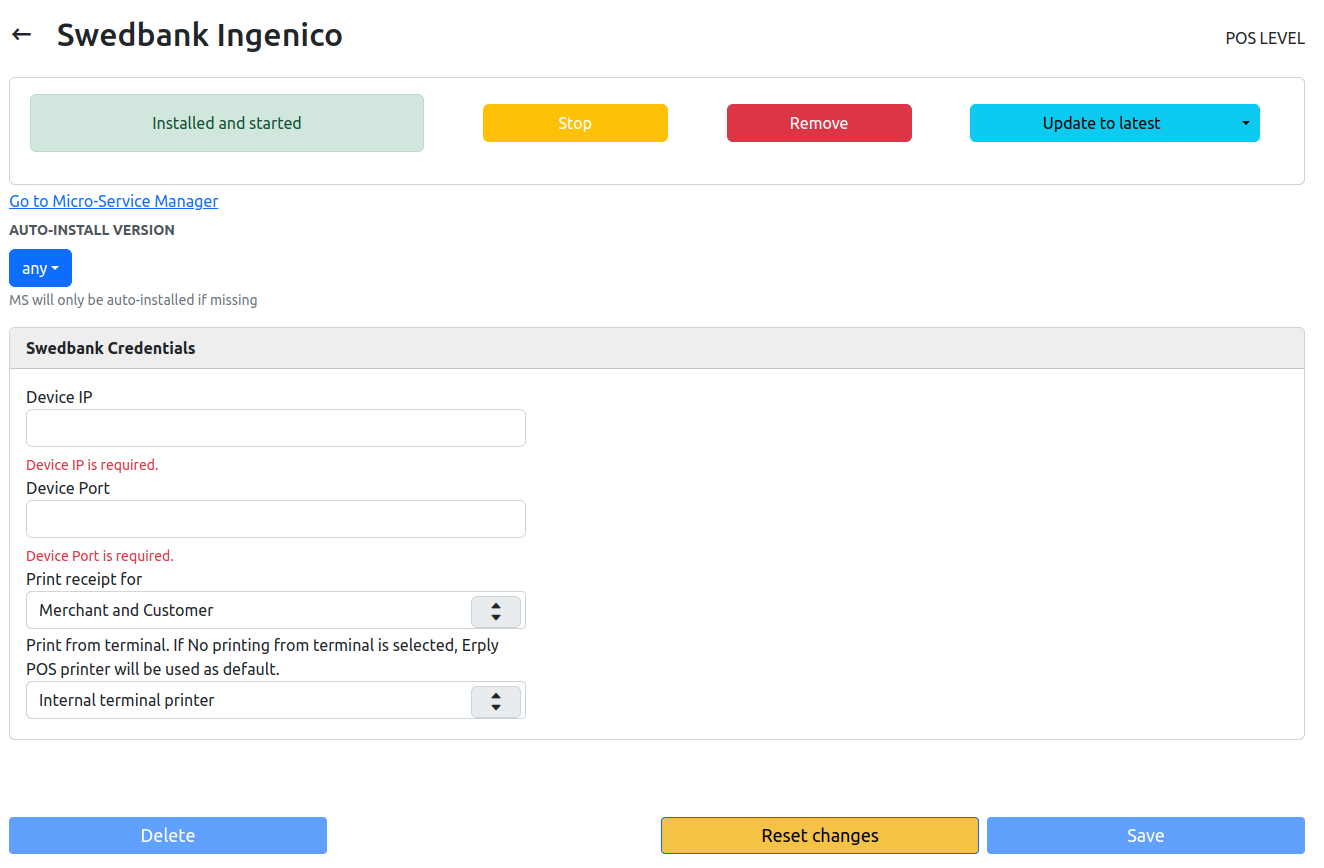1324x868 pixels.
Task: Click the 'MS will only be auto-installed' hint
Action: point(133,300)
